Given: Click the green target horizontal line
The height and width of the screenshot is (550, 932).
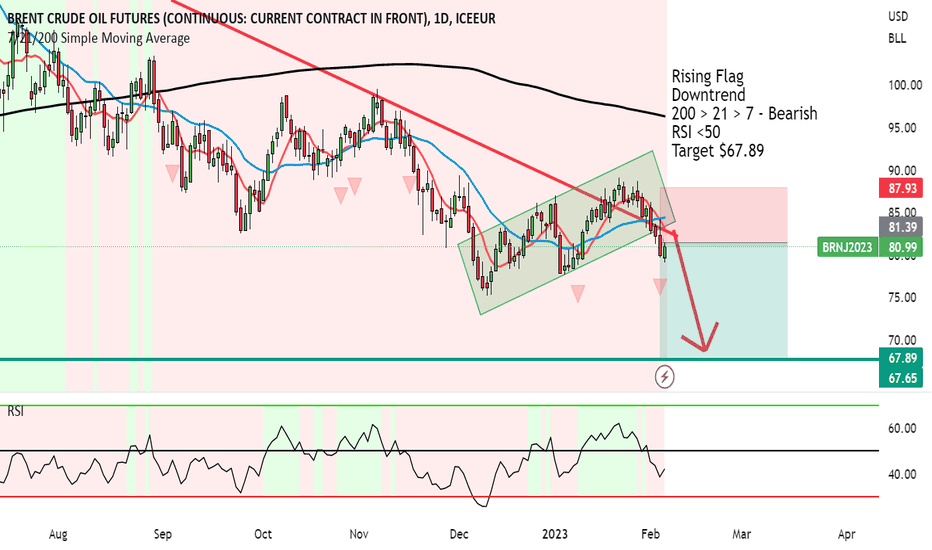Looking at the screenshot, I should 439,359.
